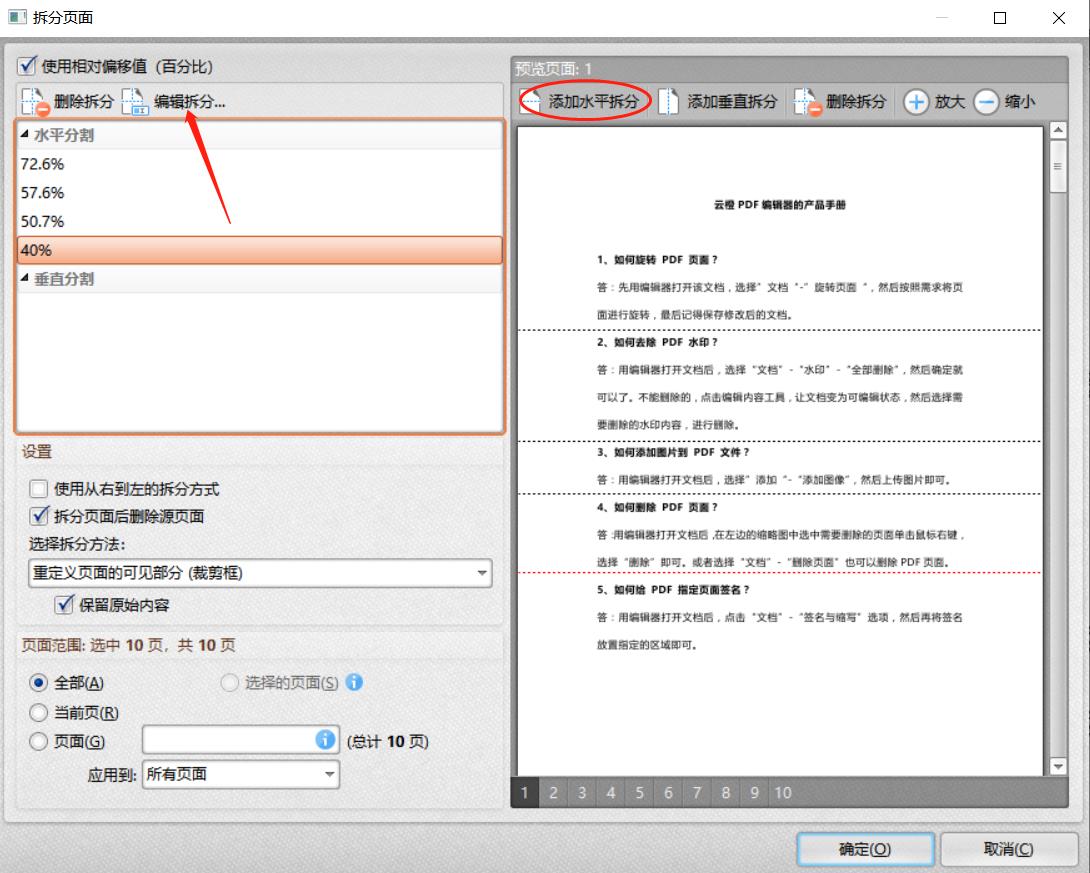
Task: Toggle 使用相对偏移值 (百分比) checkbox
Action: (27, 66)
